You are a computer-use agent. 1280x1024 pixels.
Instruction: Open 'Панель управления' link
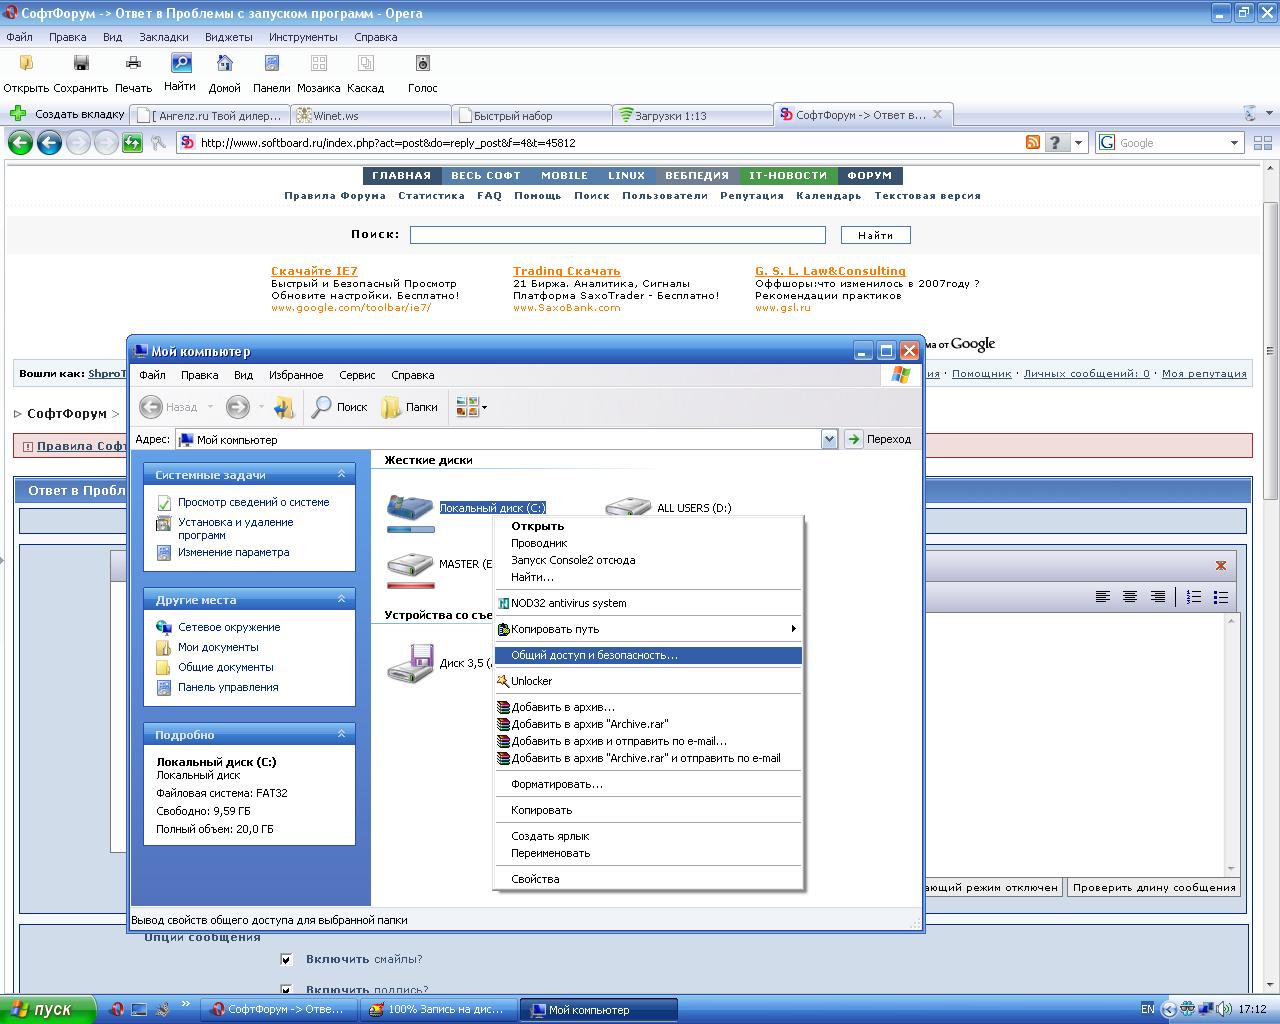(x=228, y=687)
